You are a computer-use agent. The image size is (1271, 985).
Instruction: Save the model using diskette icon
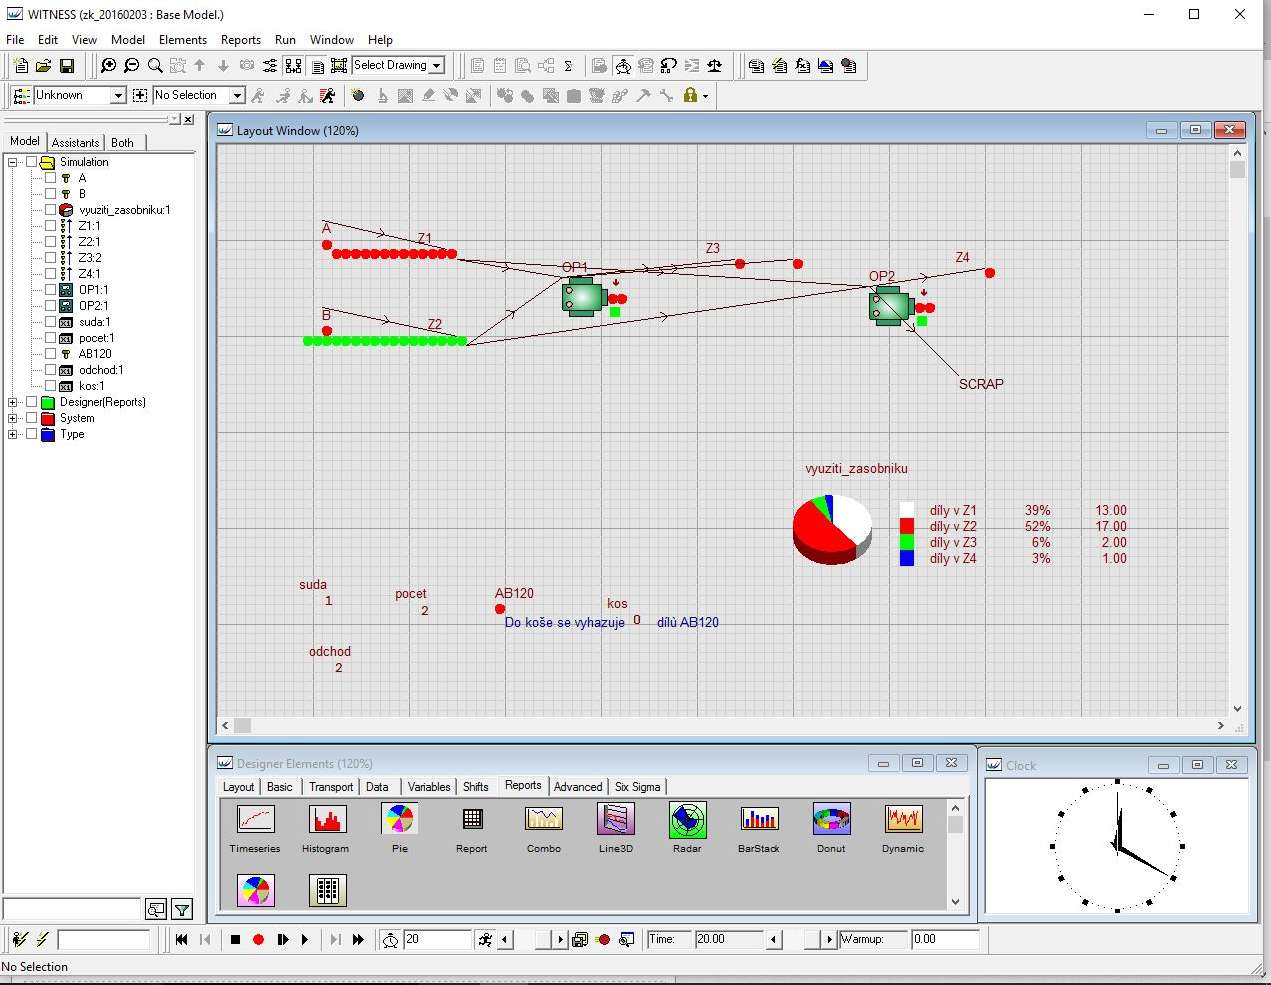(66, 66)
